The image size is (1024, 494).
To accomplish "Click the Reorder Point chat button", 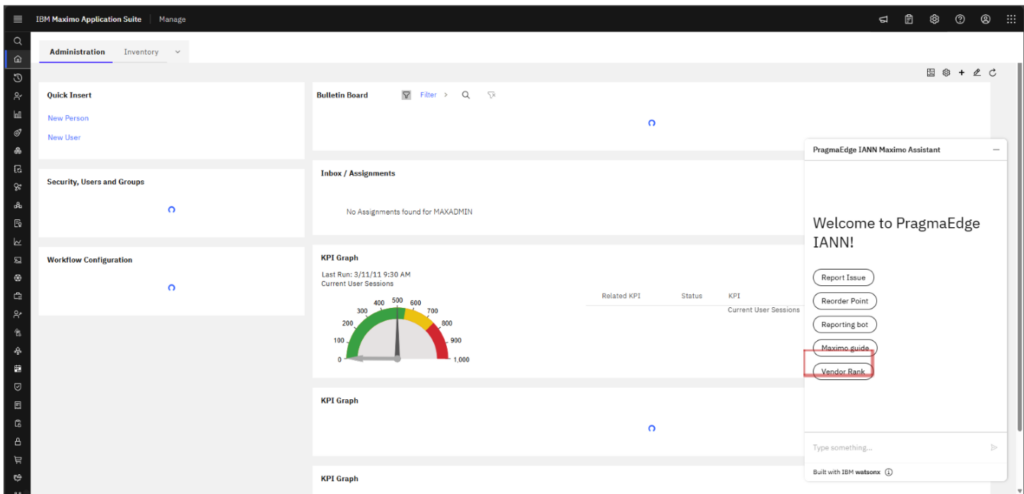I will click(x=845, y=301).
